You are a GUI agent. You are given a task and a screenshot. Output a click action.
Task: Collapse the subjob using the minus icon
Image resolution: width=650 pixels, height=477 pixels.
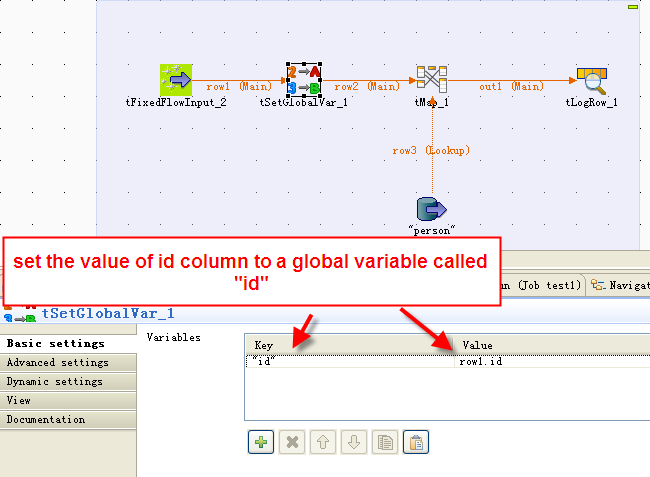point(633,7)
